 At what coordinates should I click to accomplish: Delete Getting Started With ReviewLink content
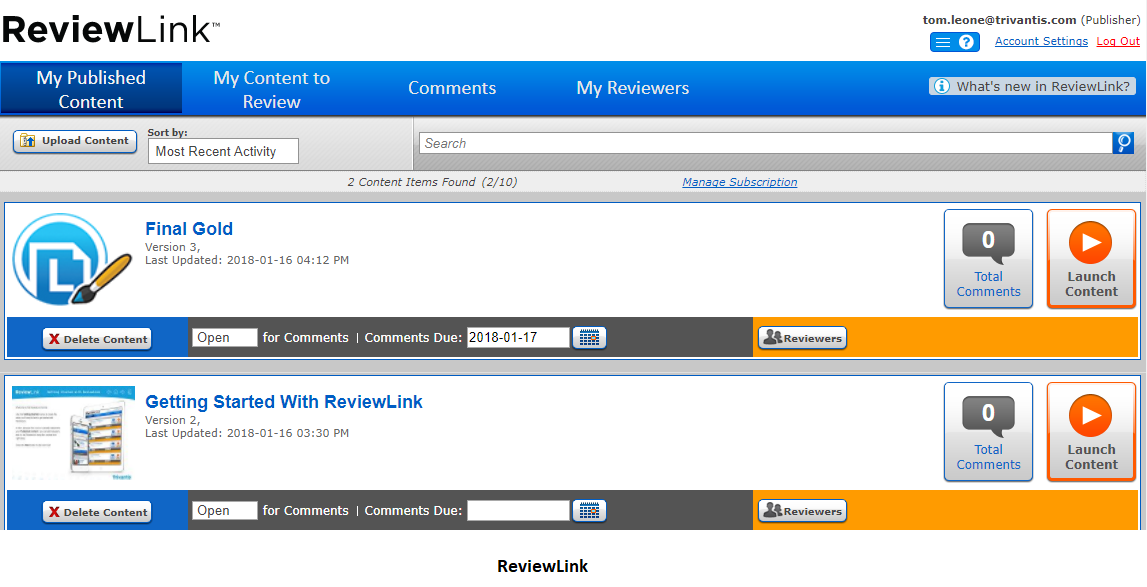click(x=97, y=512)
